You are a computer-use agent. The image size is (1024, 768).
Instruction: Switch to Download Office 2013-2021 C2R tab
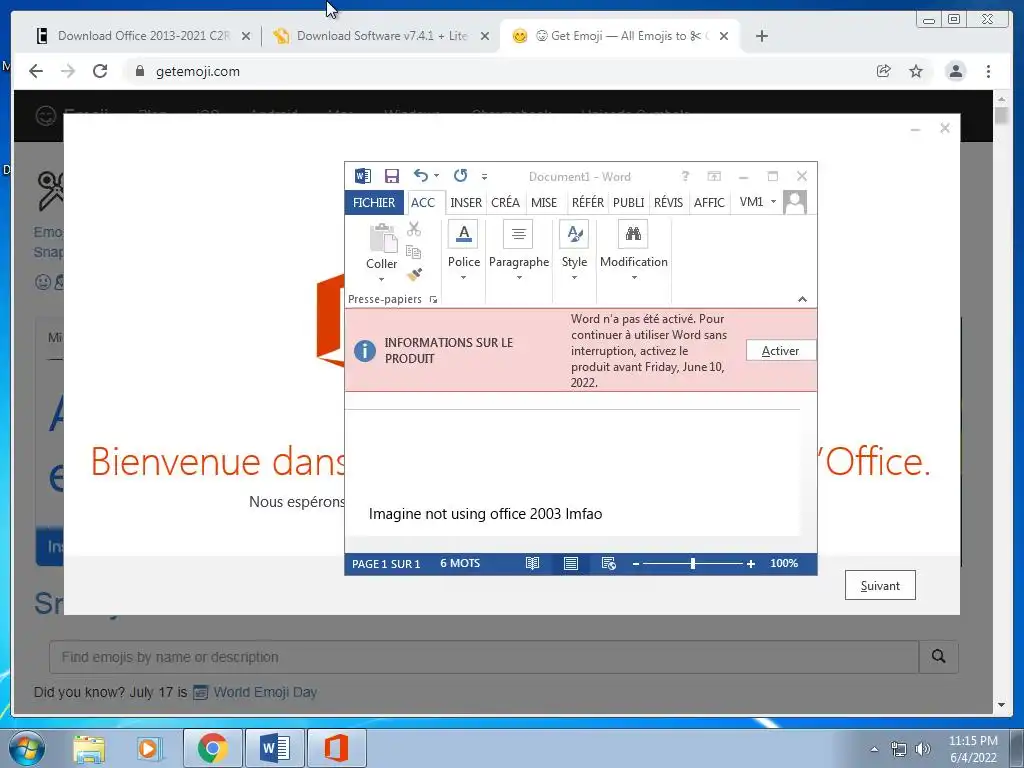tap(143, 36)
